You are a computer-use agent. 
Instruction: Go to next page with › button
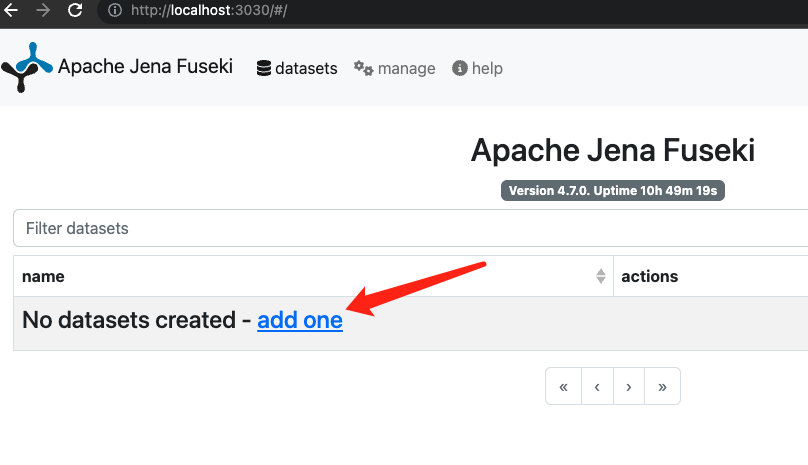coord(628,387)
